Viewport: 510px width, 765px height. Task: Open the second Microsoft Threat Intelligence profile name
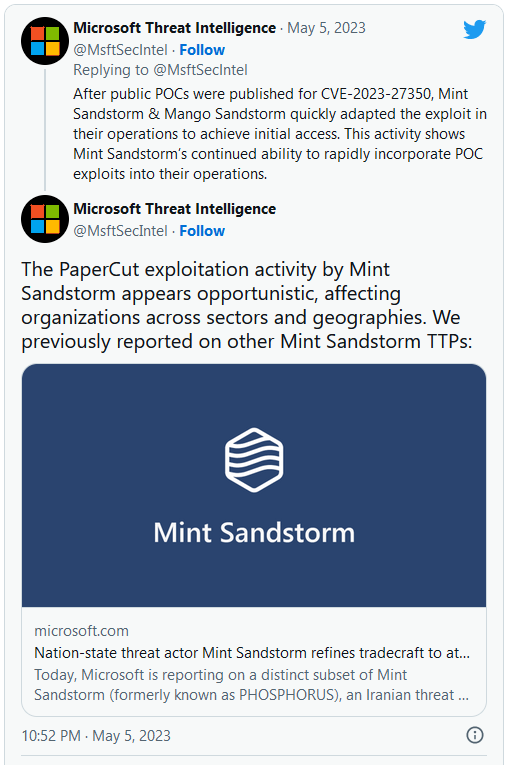point(174,209)
